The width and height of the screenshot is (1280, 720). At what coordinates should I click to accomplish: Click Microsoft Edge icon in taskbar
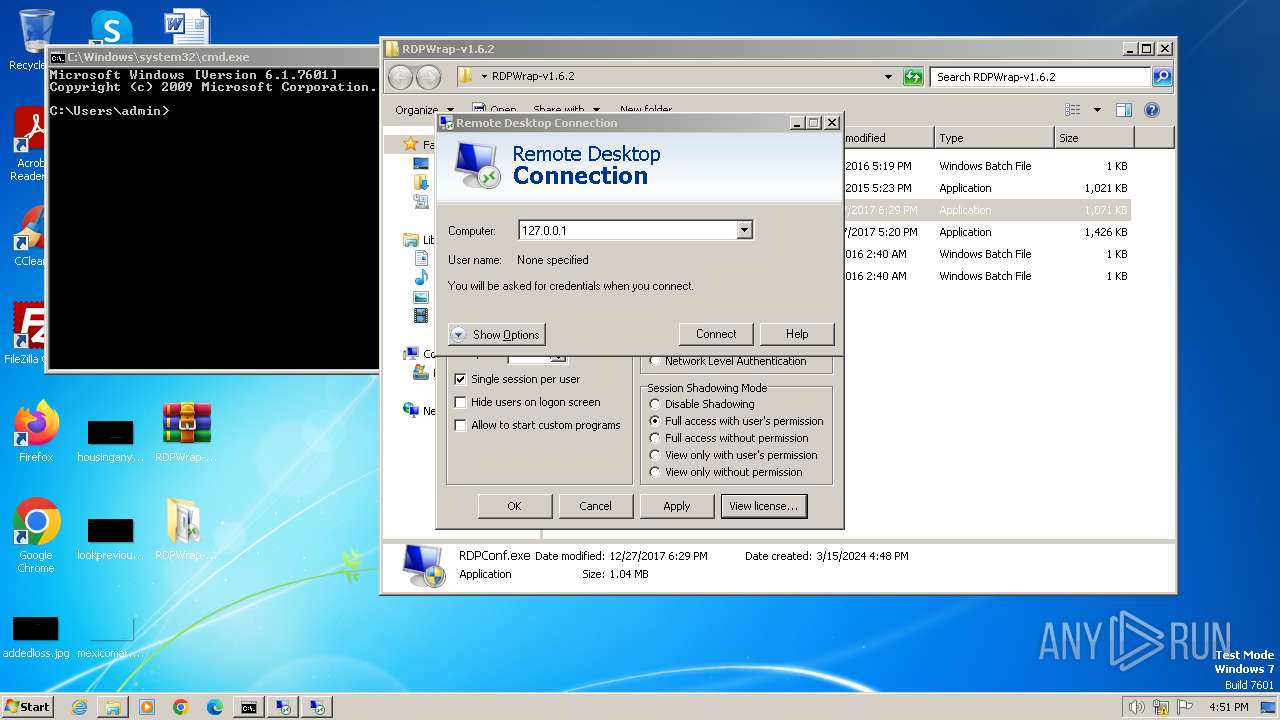click(x=215, y=707)
